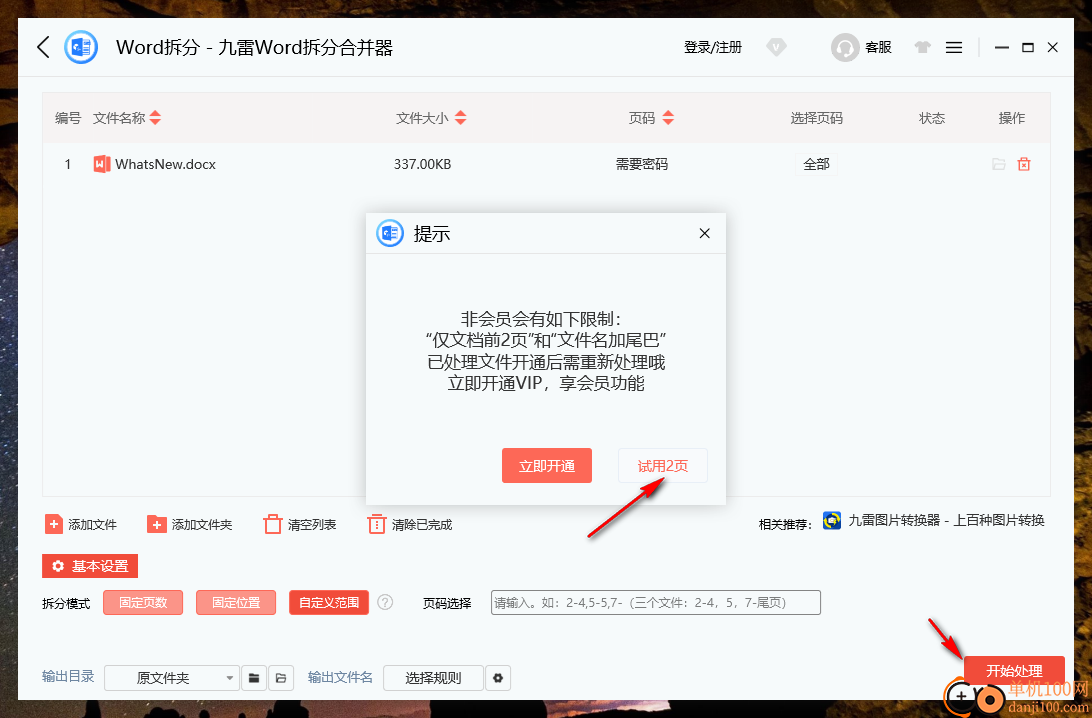Viewport: 1092px width, 718px height.
Task: Open output folder icon for WhatsNew.docx
Action: pyautogui.click(x=999, y=164)
